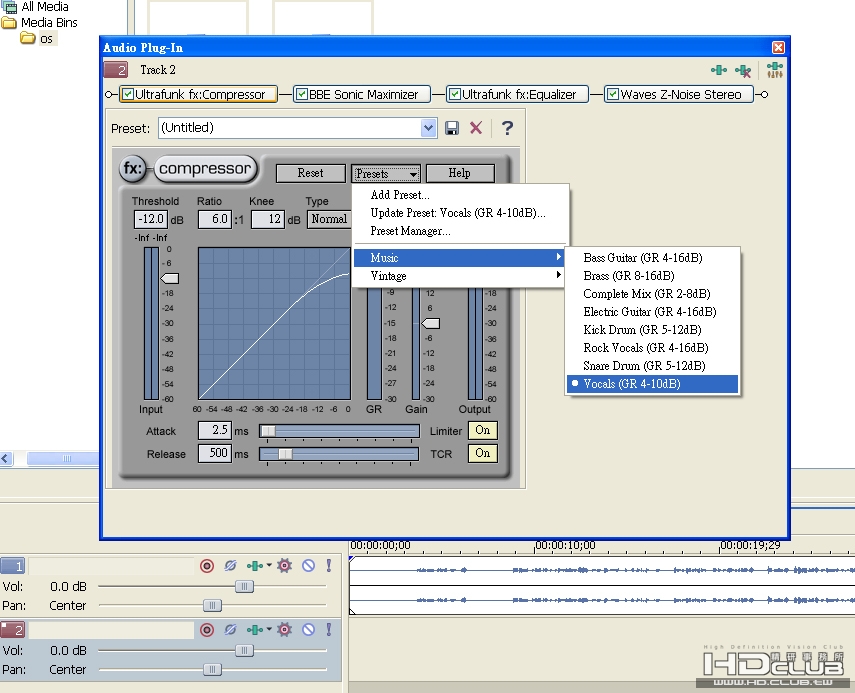Solo track 1 with exclamation icon
Screen dimensions: 855x693
click(x=329, y=565)
